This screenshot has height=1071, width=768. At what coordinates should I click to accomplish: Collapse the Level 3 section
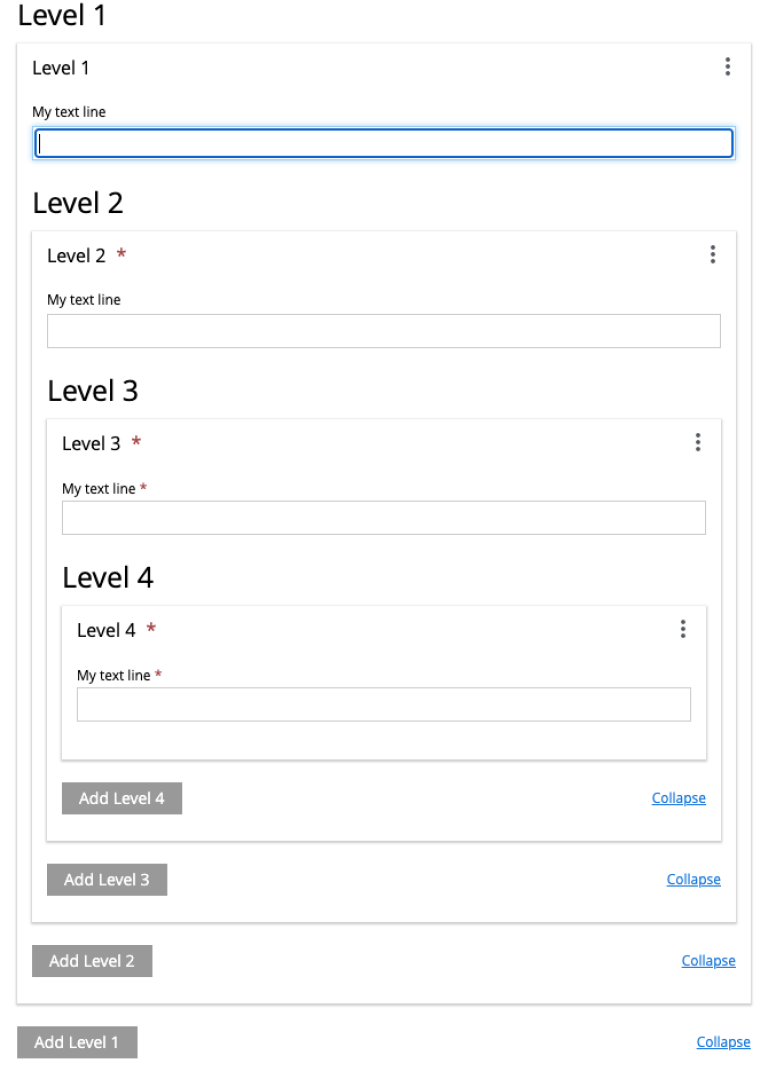coord(694,880)
